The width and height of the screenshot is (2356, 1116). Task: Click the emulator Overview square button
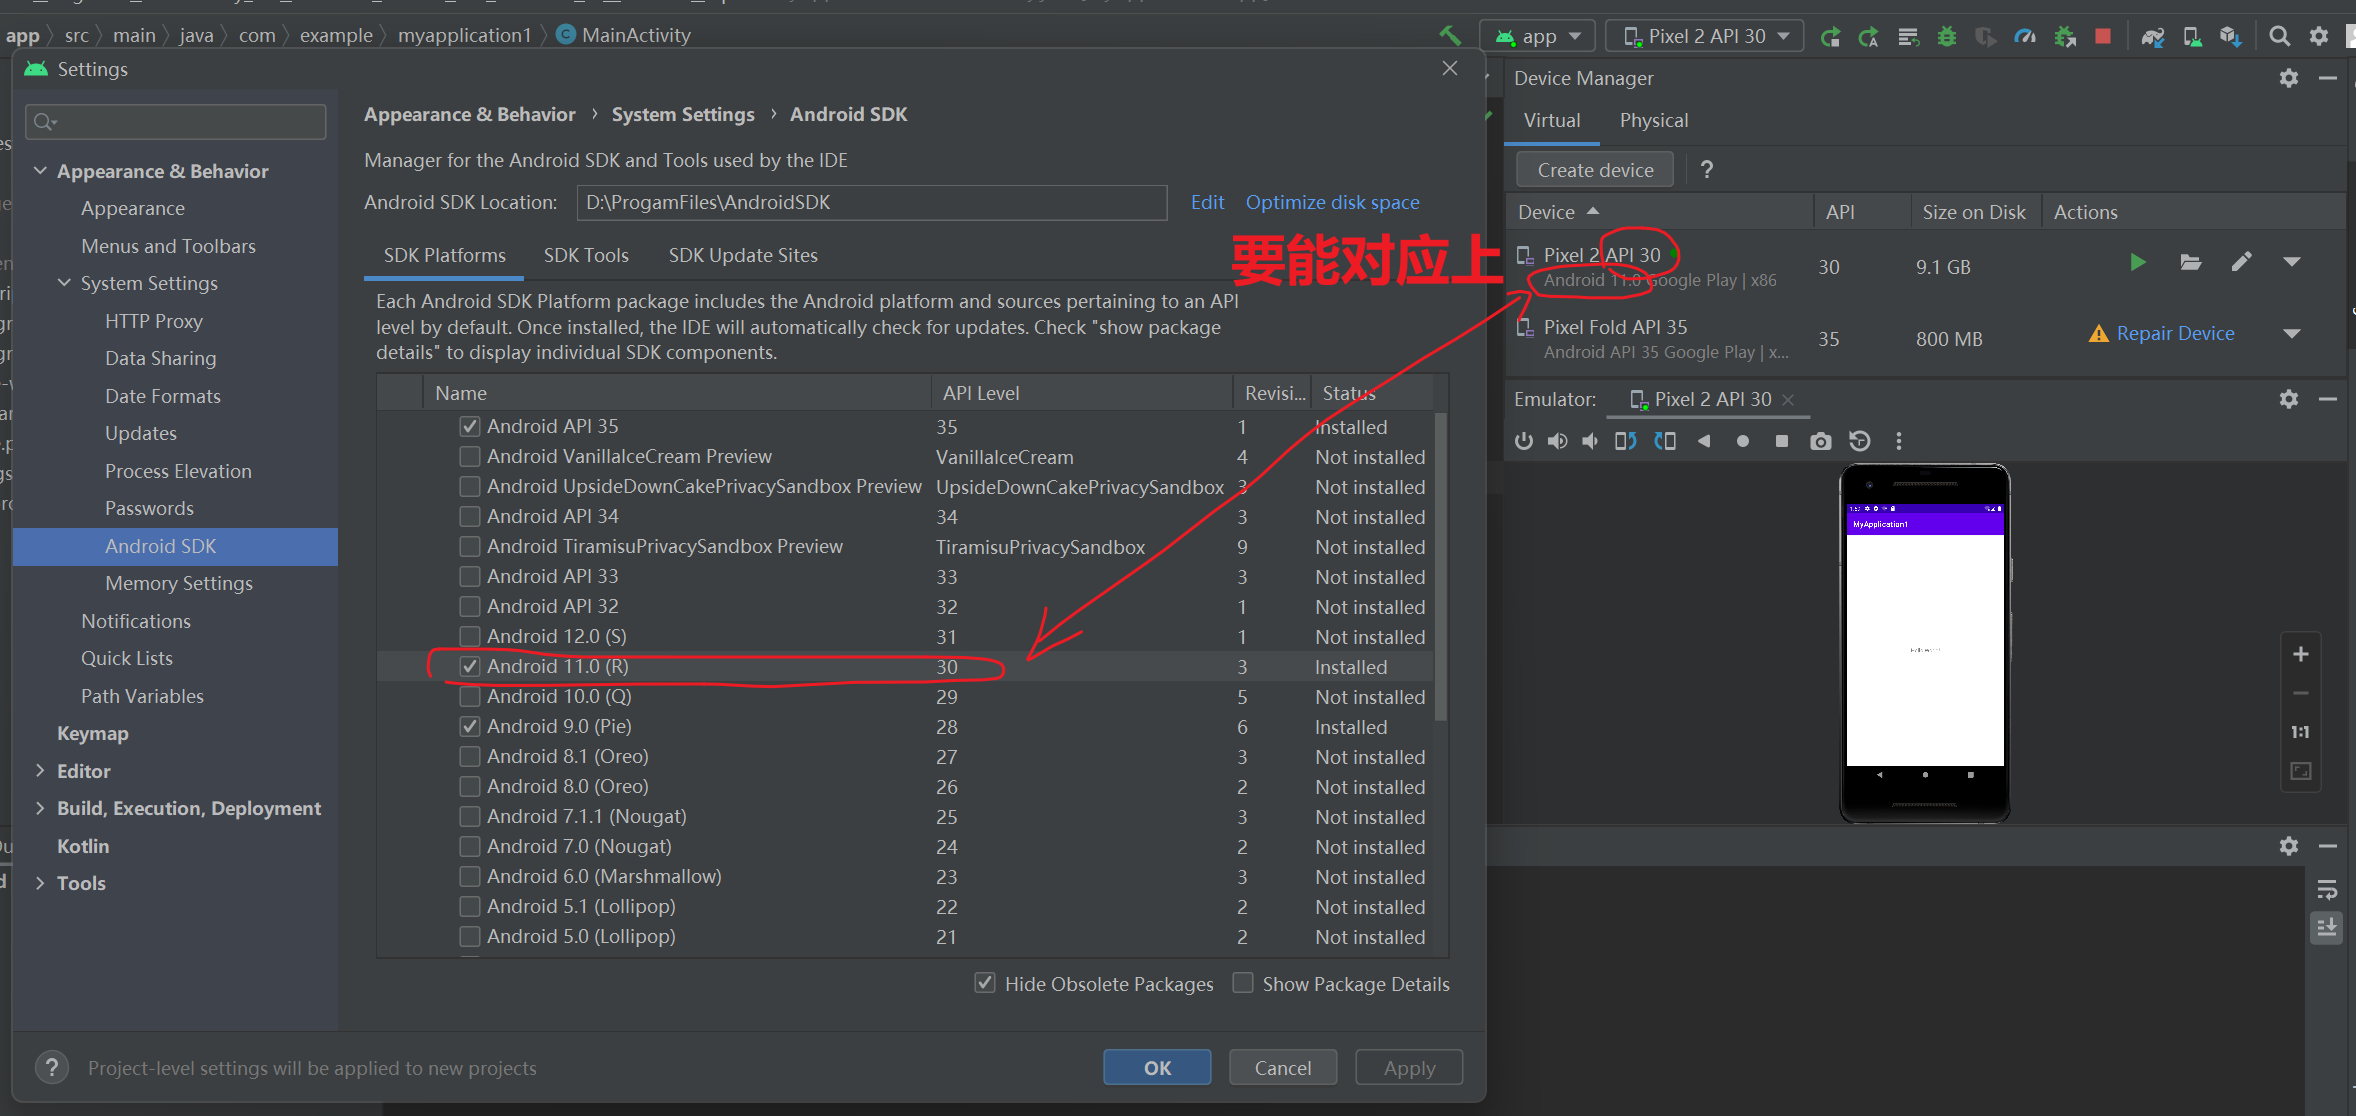(1781, 441)
